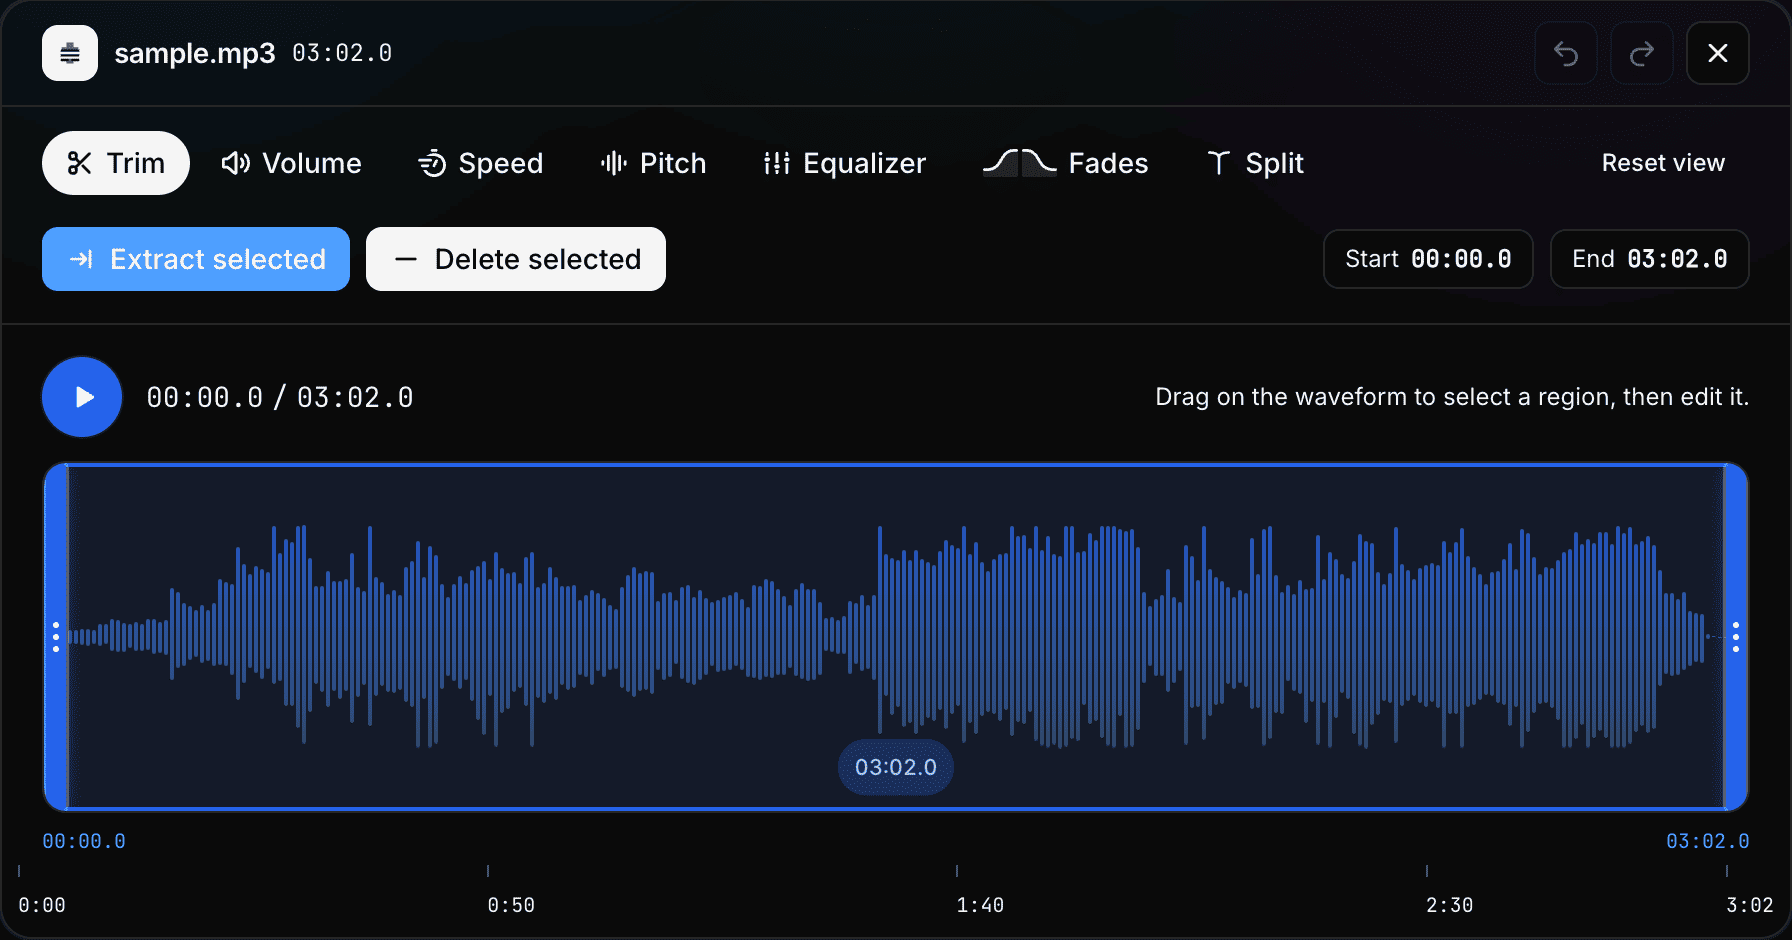1792x940 pixels.
Task: Click the 03:02.0 duration badge on the waveform
Action: tap(896, 767)
